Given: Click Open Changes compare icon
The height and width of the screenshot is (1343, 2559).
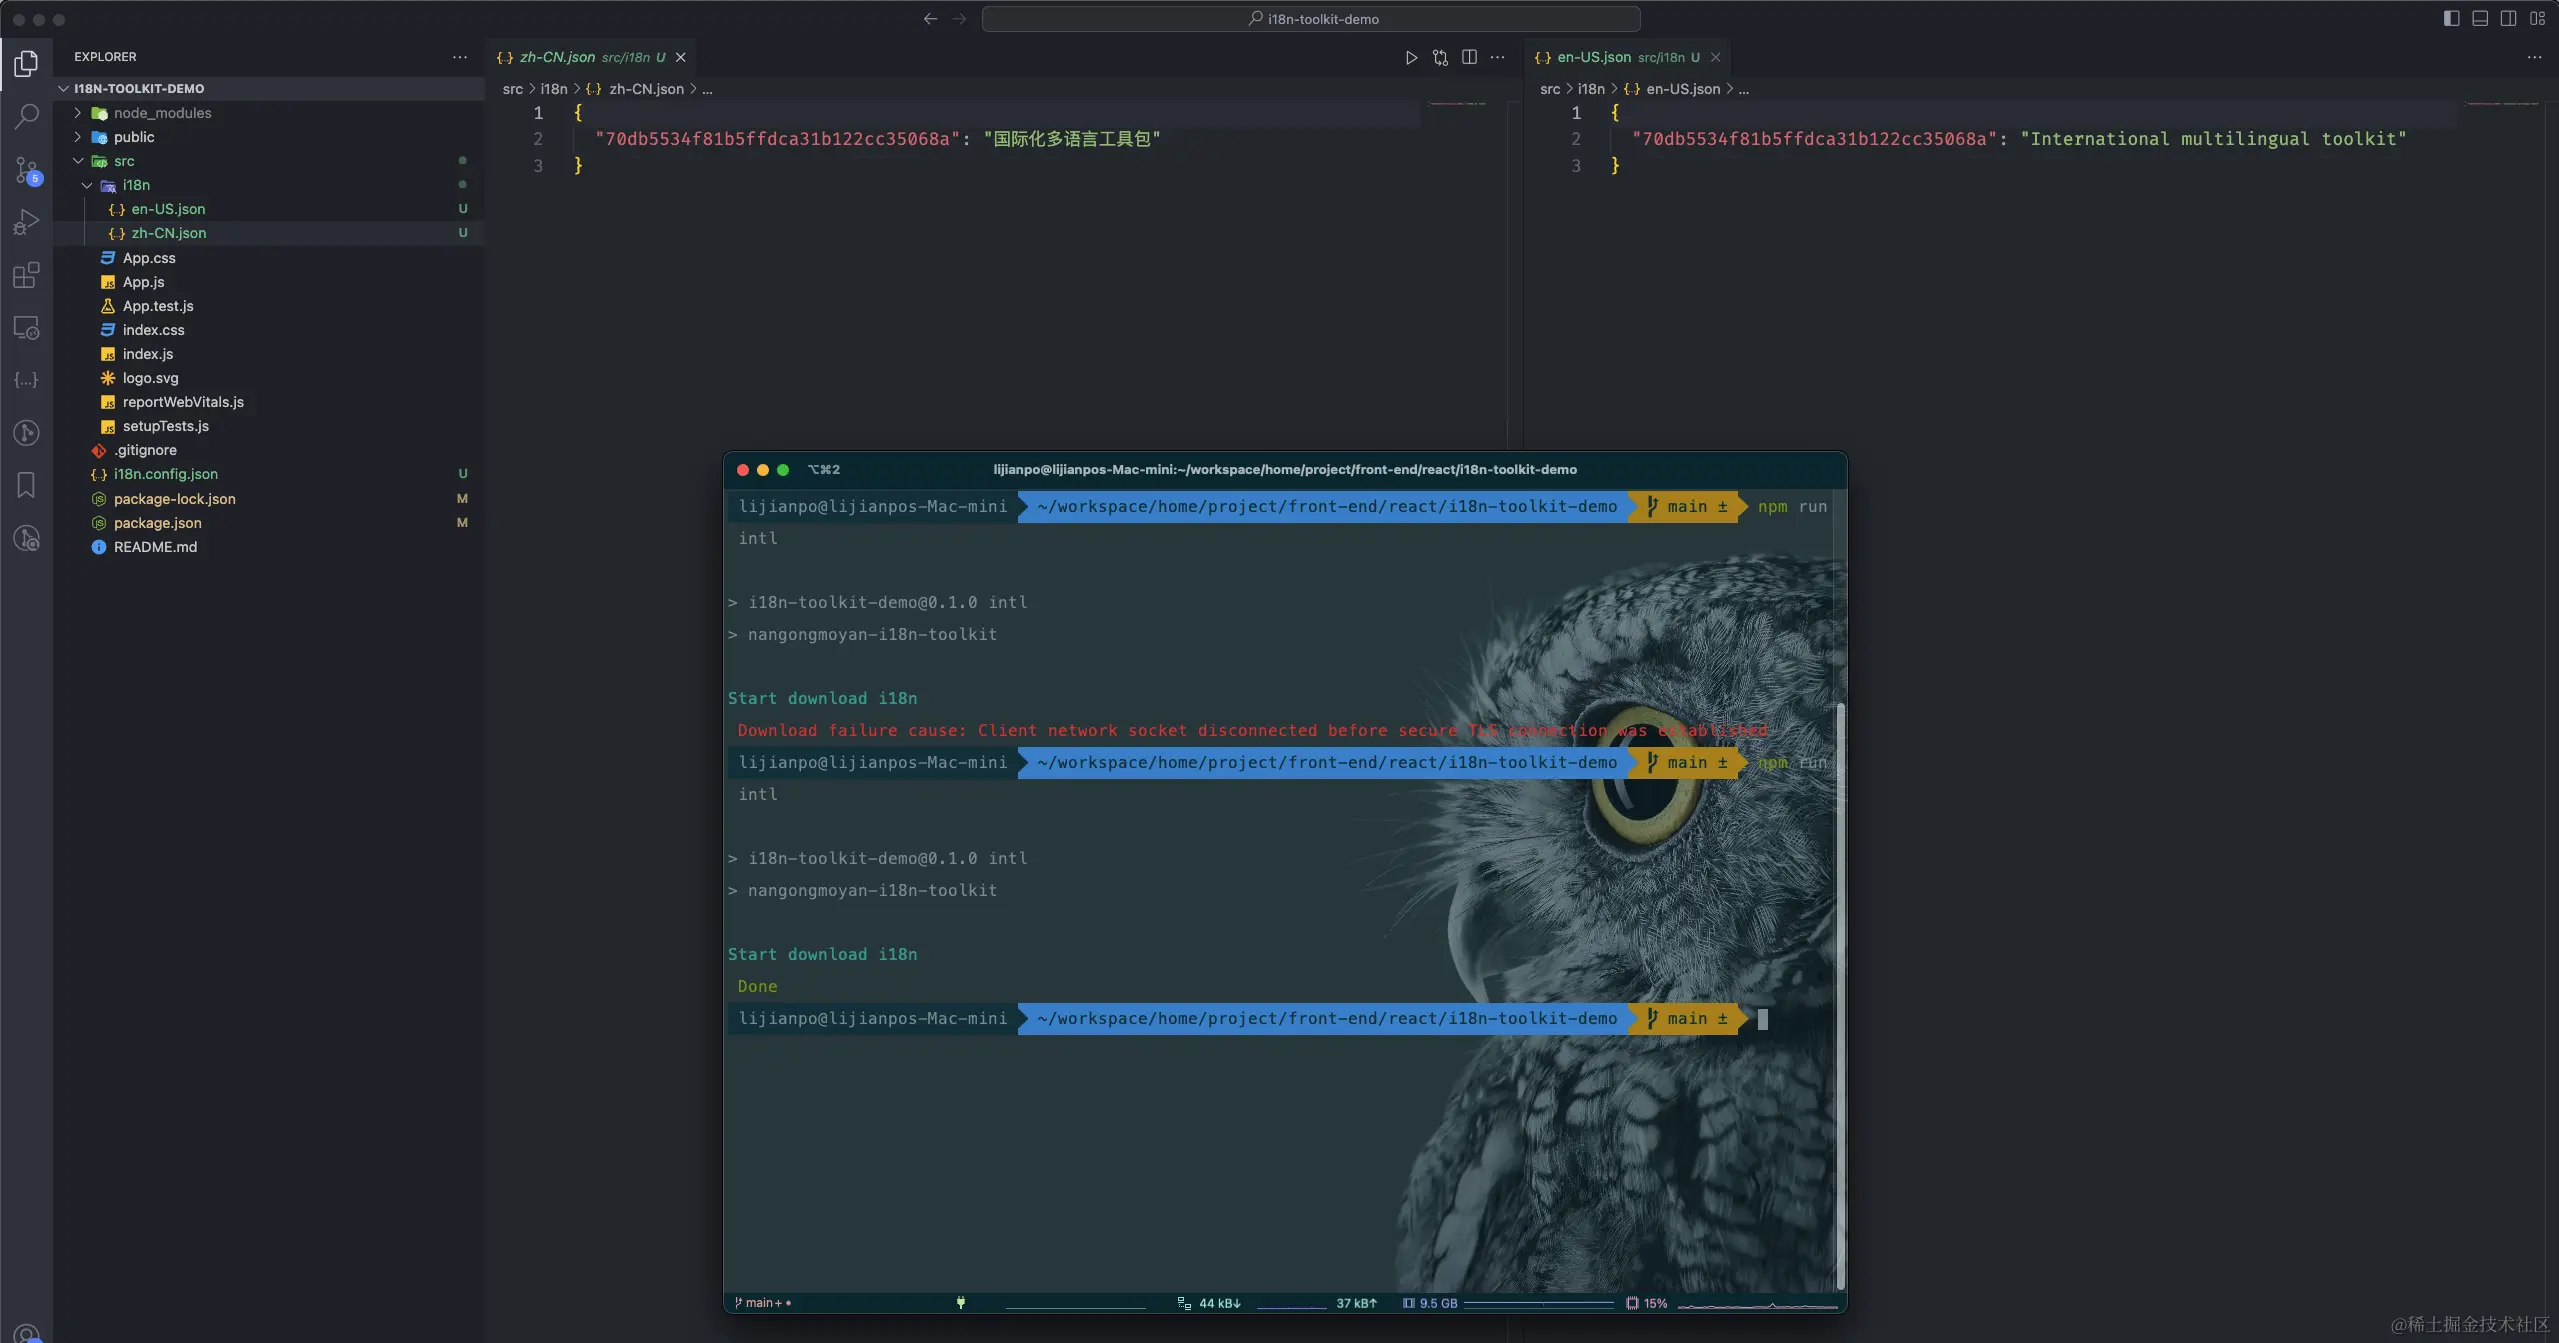Looking at the screenshot, I should point(1440,58).
